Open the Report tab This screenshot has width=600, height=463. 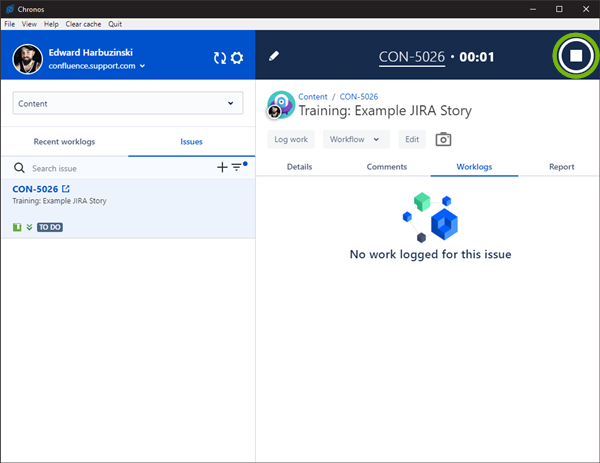pyautogui.click(x=561, y=167)
